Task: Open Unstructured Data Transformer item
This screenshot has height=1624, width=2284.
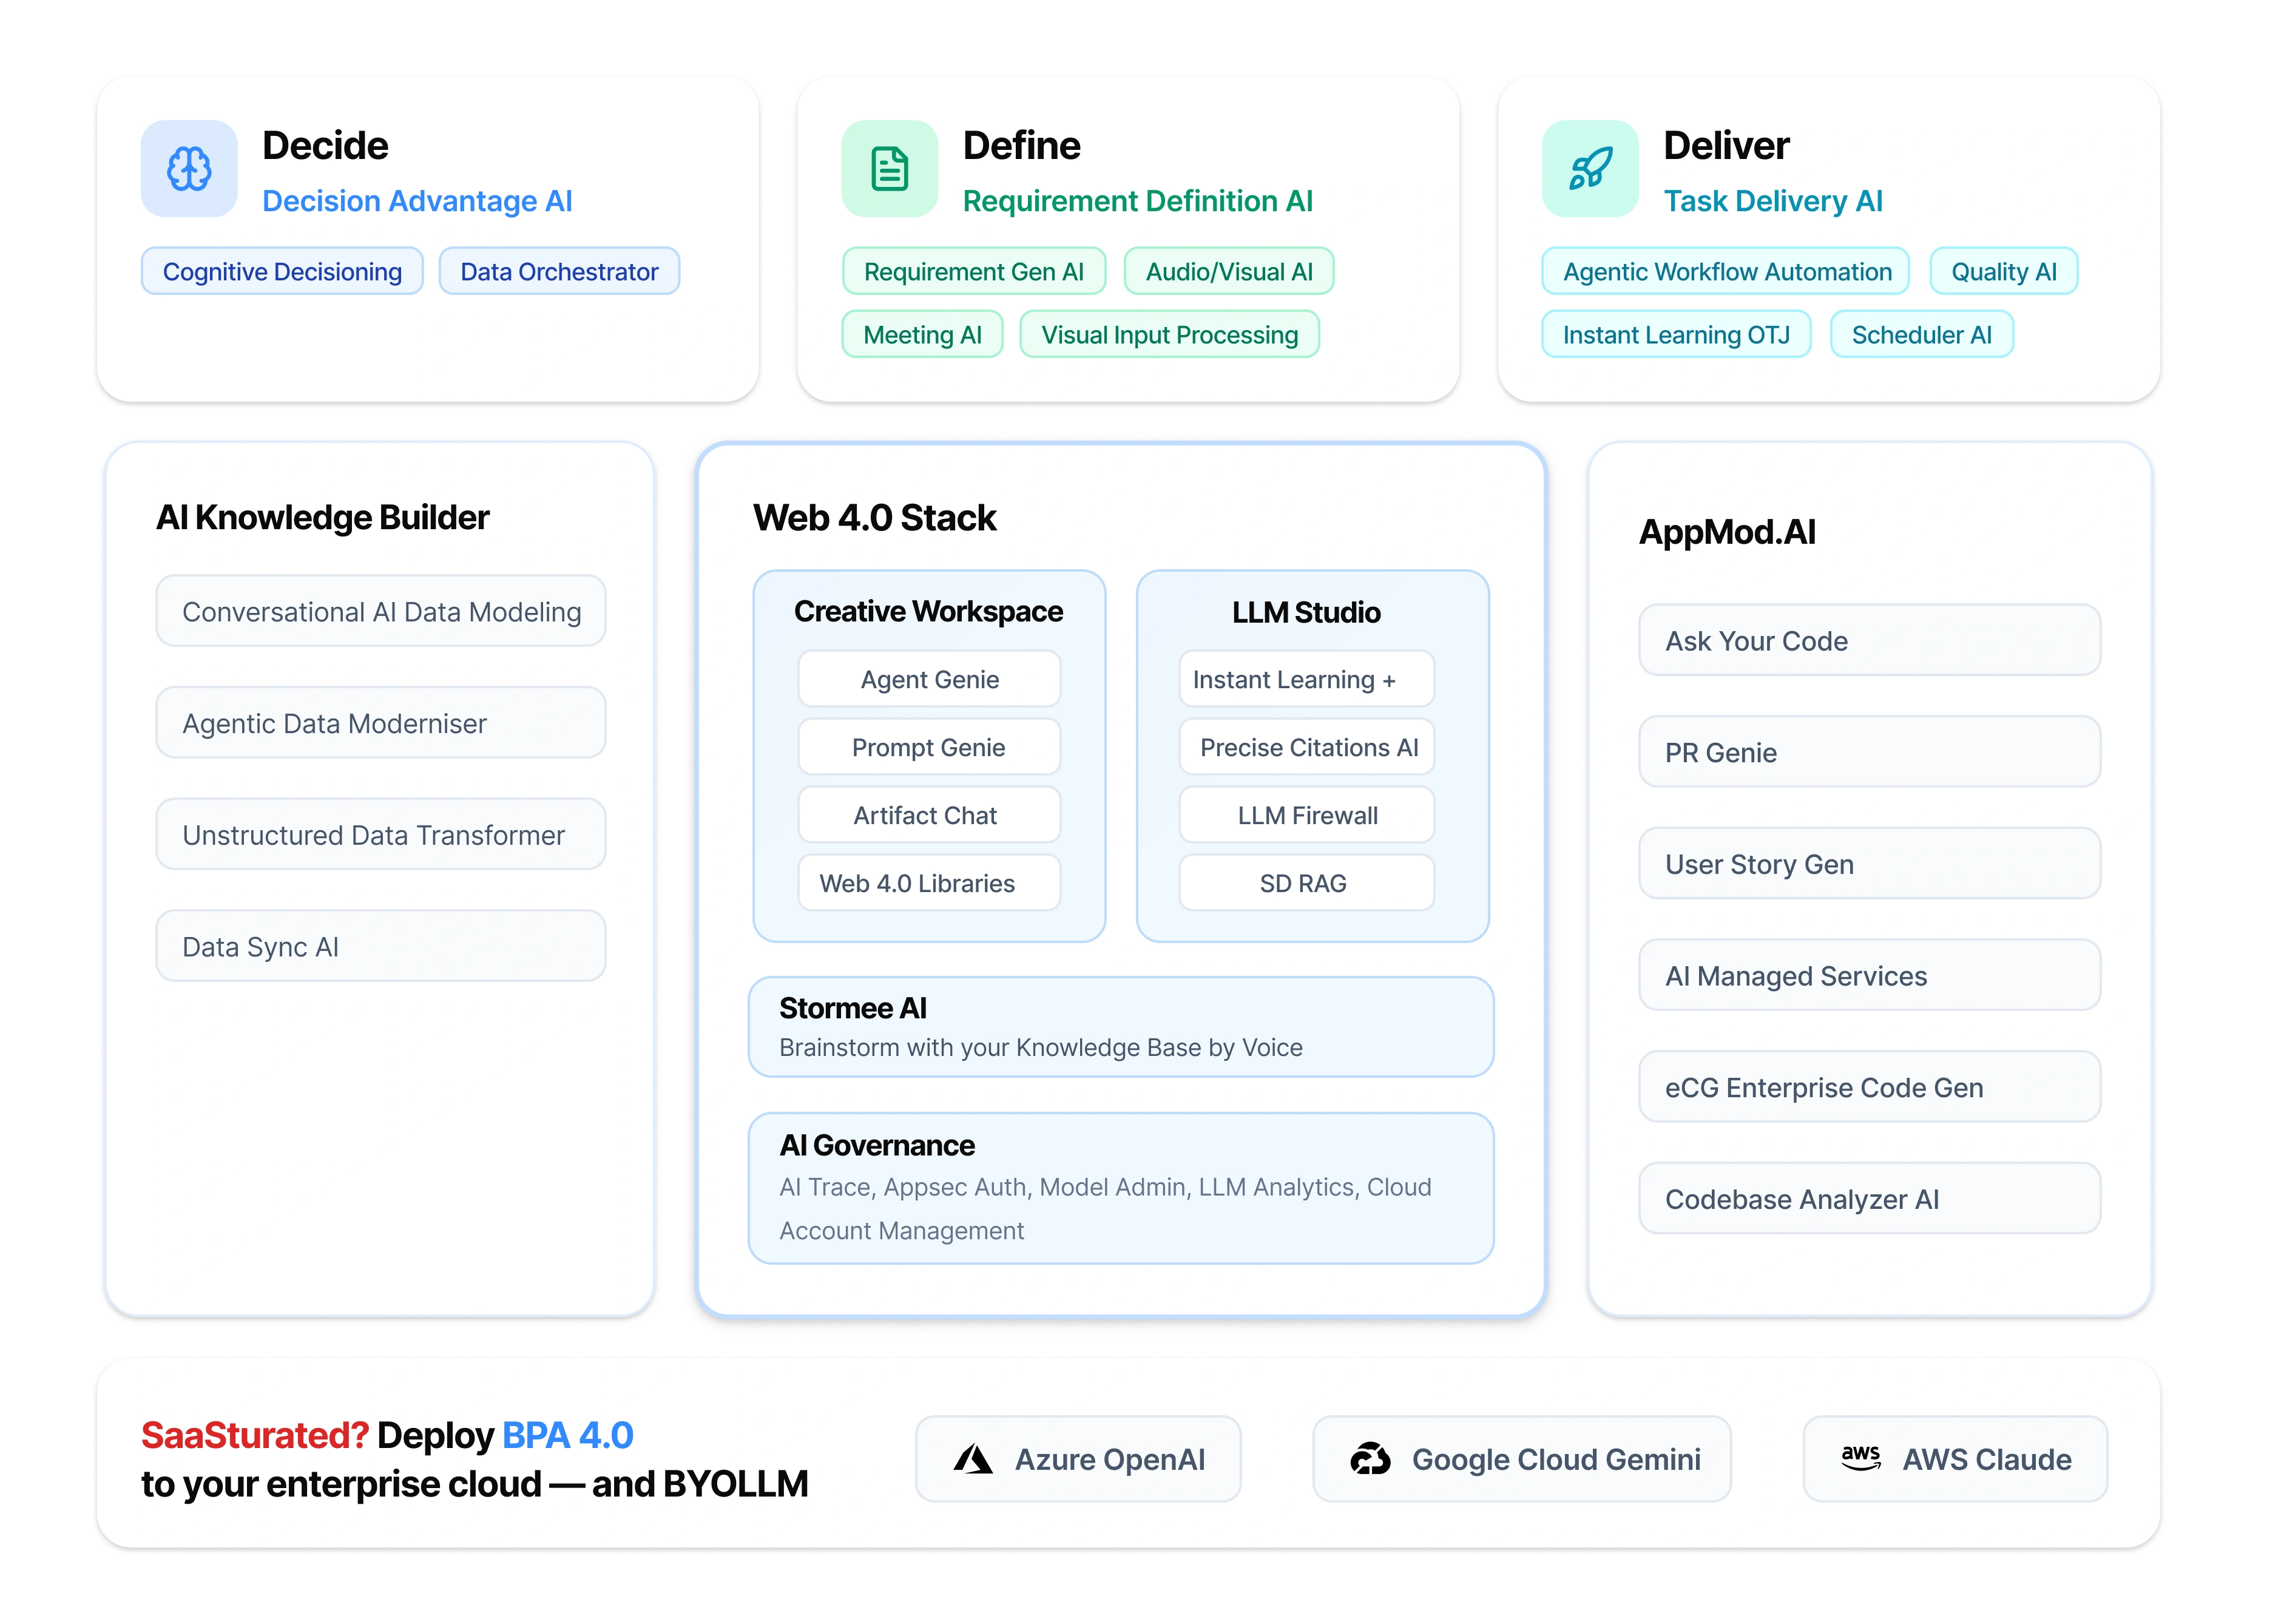Action: click(x=381, y=834)
